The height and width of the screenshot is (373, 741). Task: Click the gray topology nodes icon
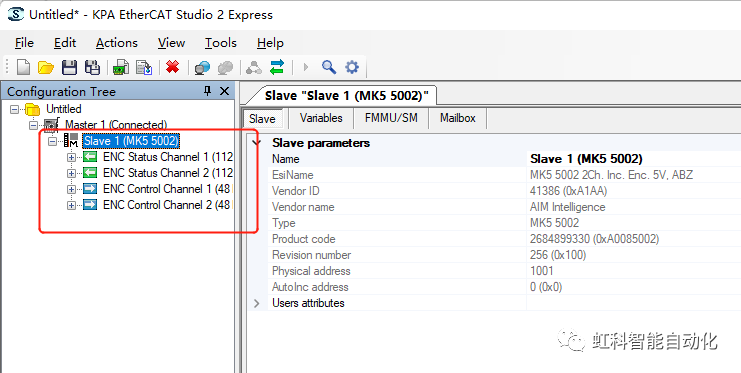254,68
